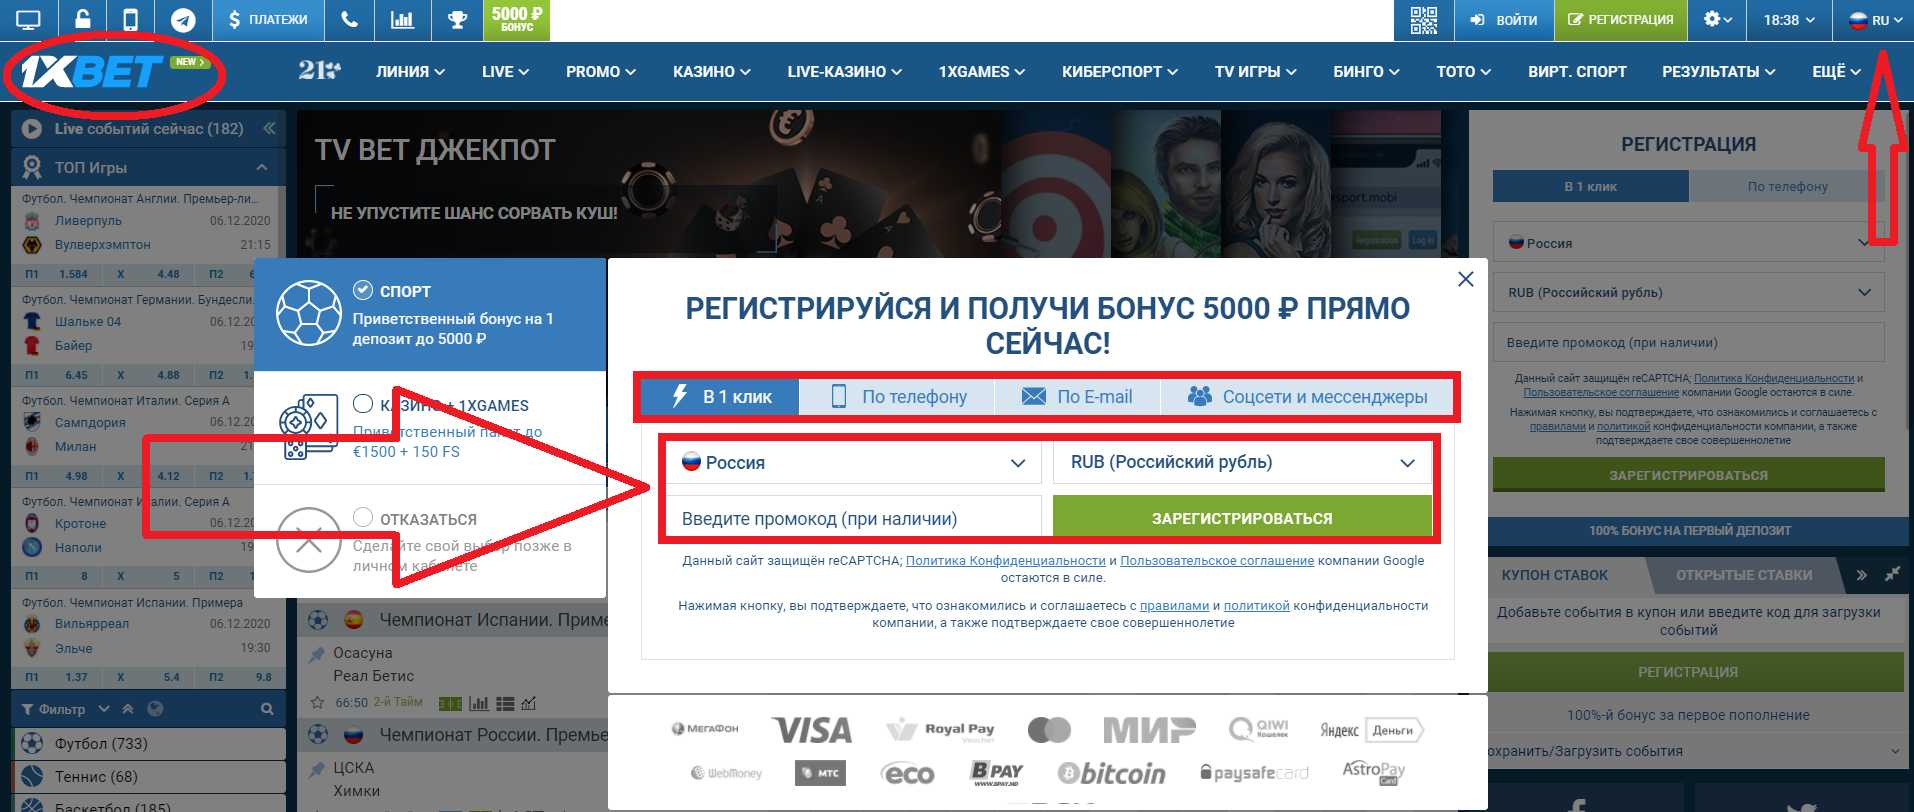Click the phone callback icon
This screenshot has width=1914, height=812.
pyautogui.click(x=349, y=20)
